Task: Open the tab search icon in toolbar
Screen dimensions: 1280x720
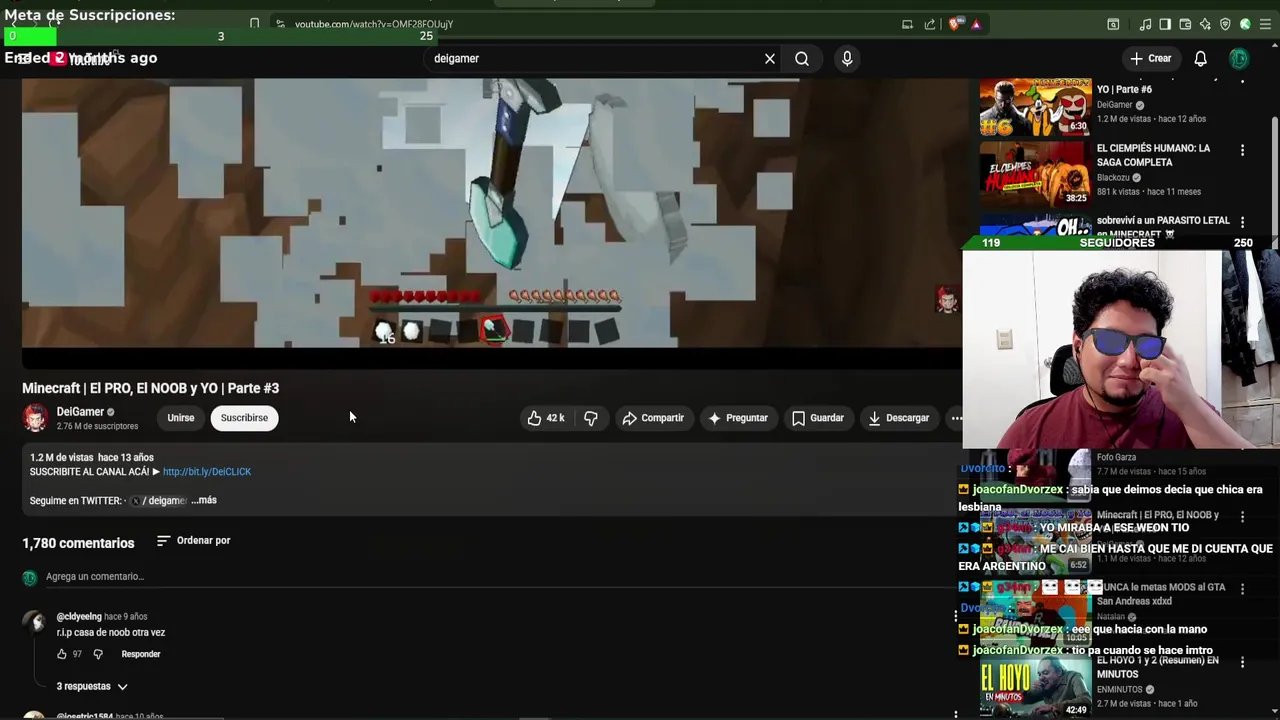Action: point(1113,24)
